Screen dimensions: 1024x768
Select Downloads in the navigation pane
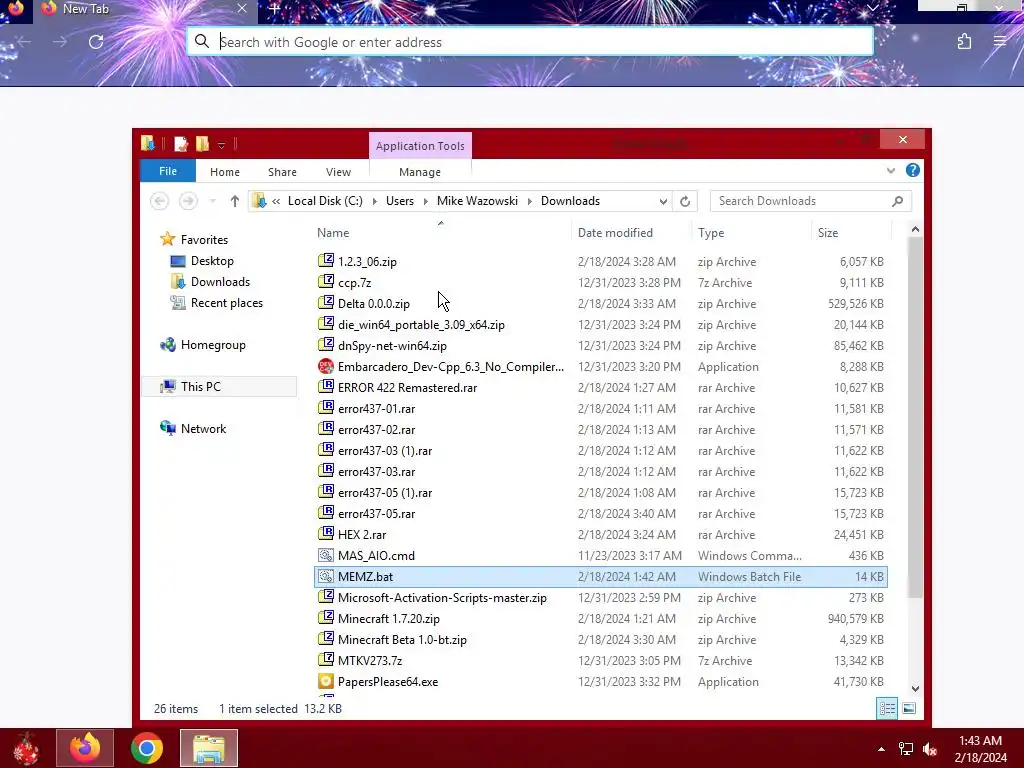coord(220,281)
